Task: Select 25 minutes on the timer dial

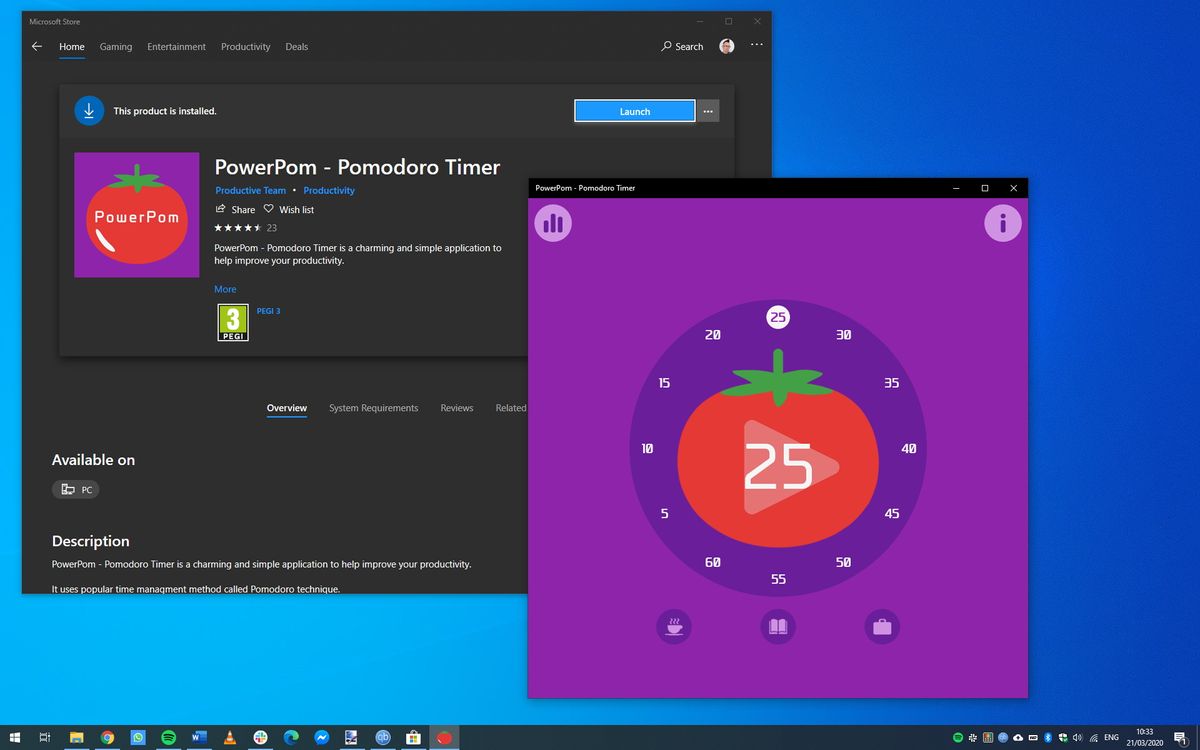Action: click(x=778, y=317)
